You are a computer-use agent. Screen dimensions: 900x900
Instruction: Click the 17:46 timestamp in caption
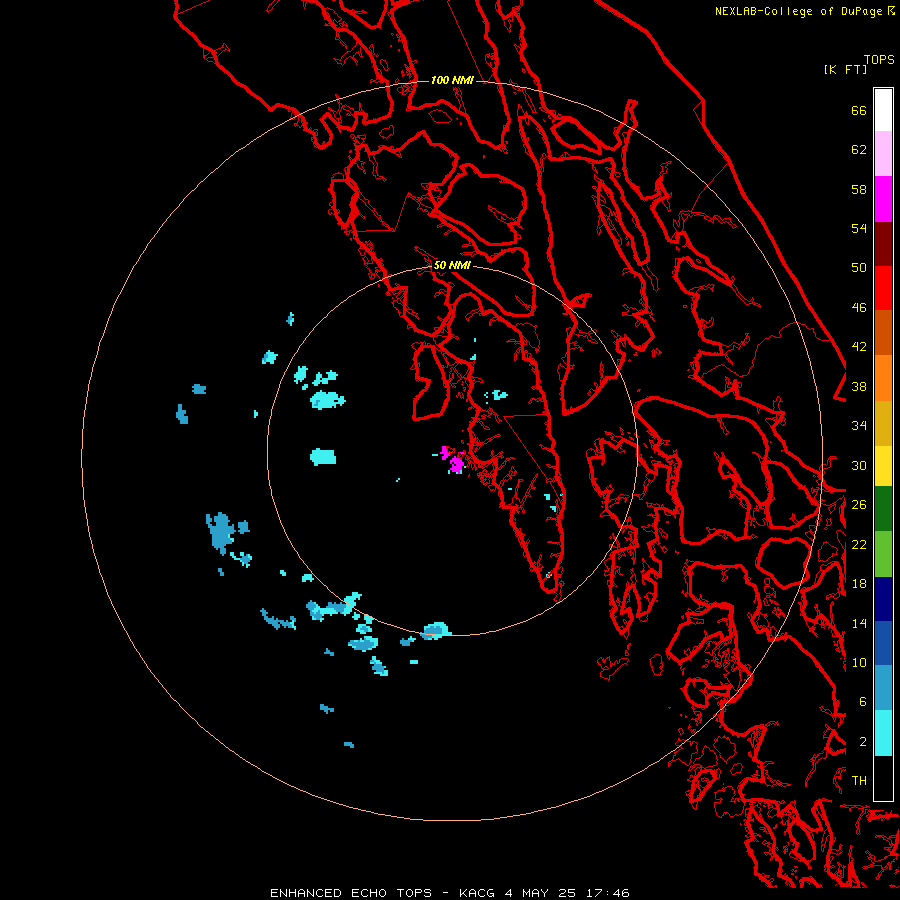608,893
